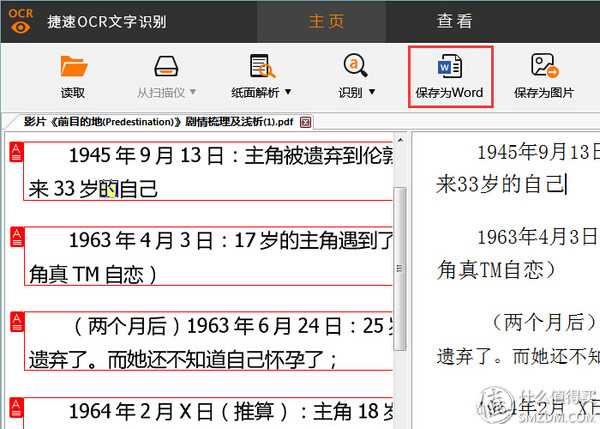Click the 识别 recognize icon
Image resolution: width=600 pixels, height=429 pixels.
coord(355,65)
